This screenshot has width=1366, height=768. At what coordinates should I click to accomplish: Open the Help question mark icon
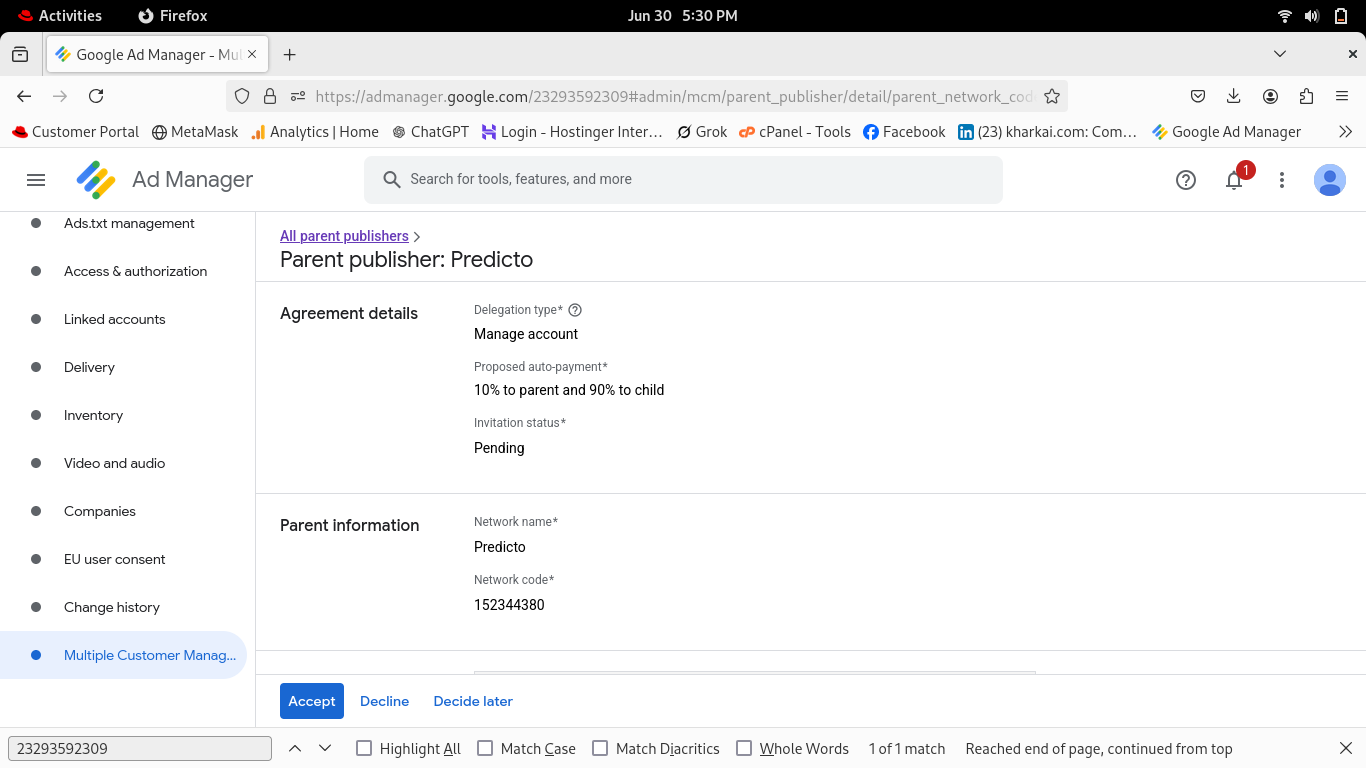point(1186,180)
